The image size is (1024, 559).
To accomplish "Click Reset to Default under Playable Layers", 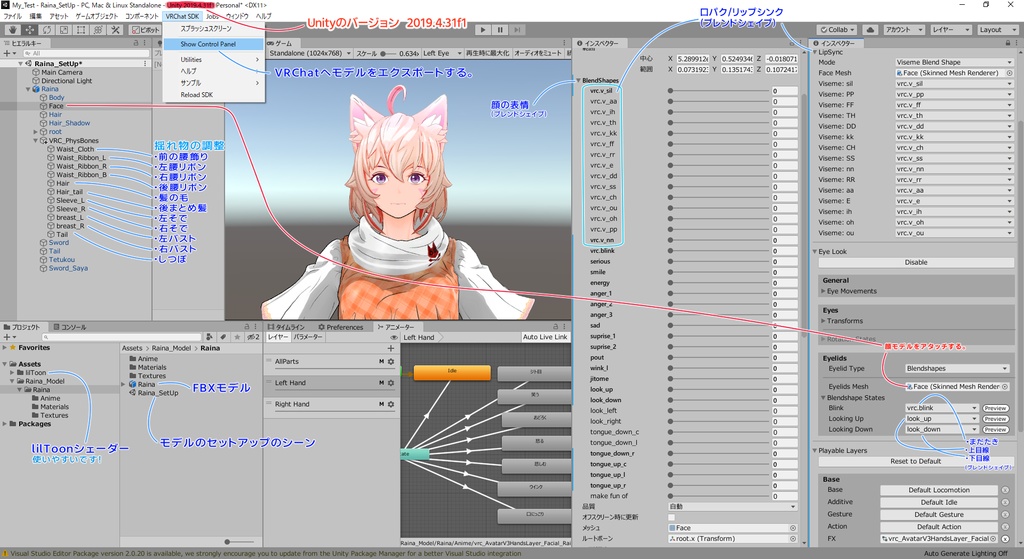I will point(916,461).
